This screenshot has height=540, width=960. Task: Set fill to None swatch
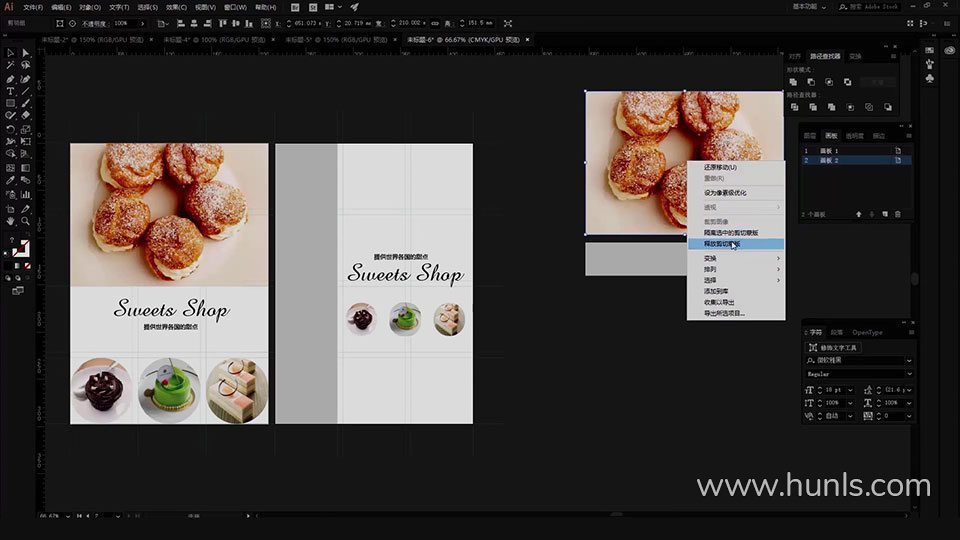pyautogui.click(x=28, y=266)
